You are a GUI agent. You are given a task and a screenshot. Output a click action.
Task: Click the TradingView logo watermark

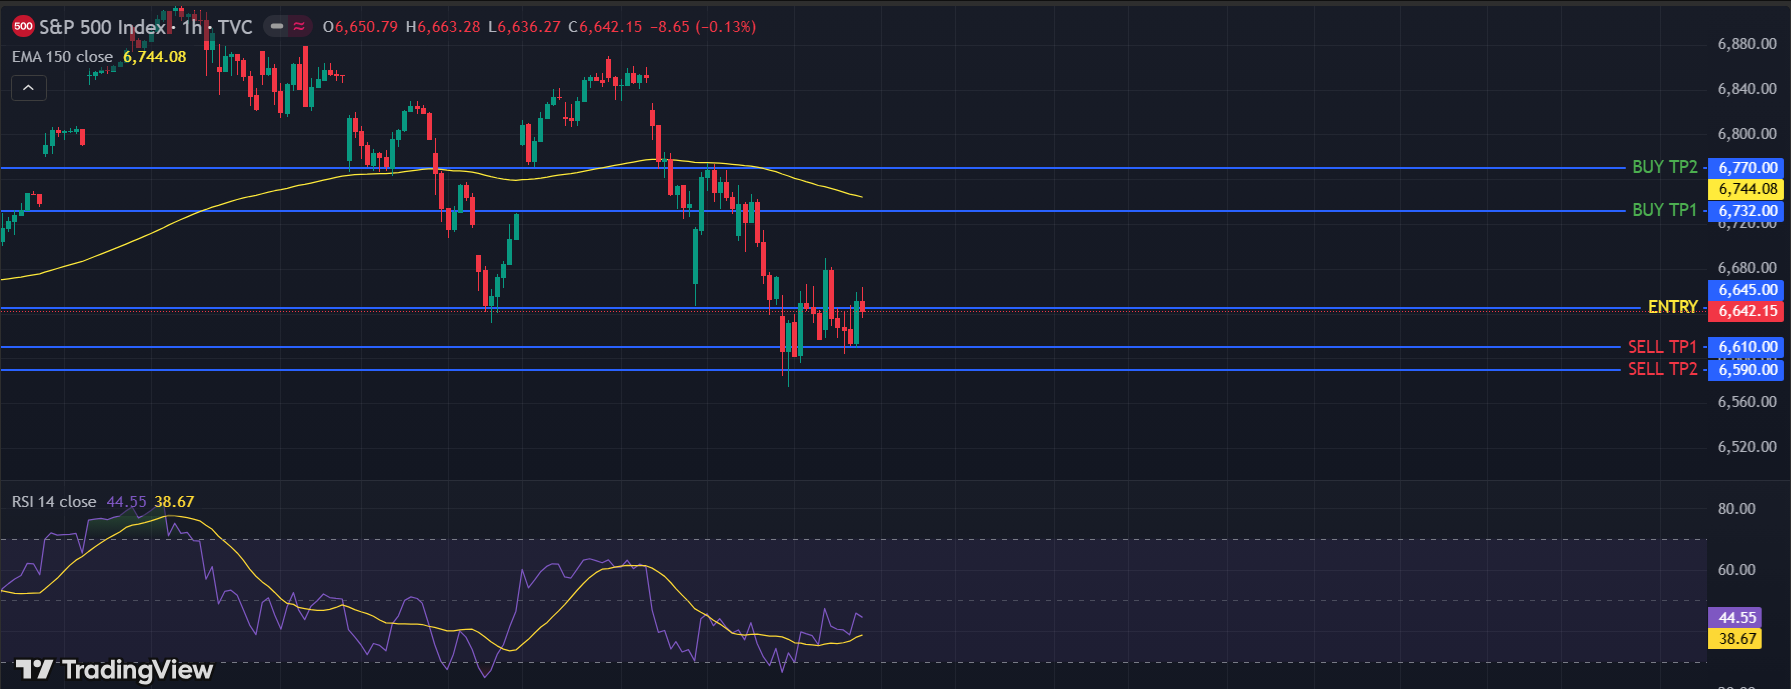click(115, 669)
